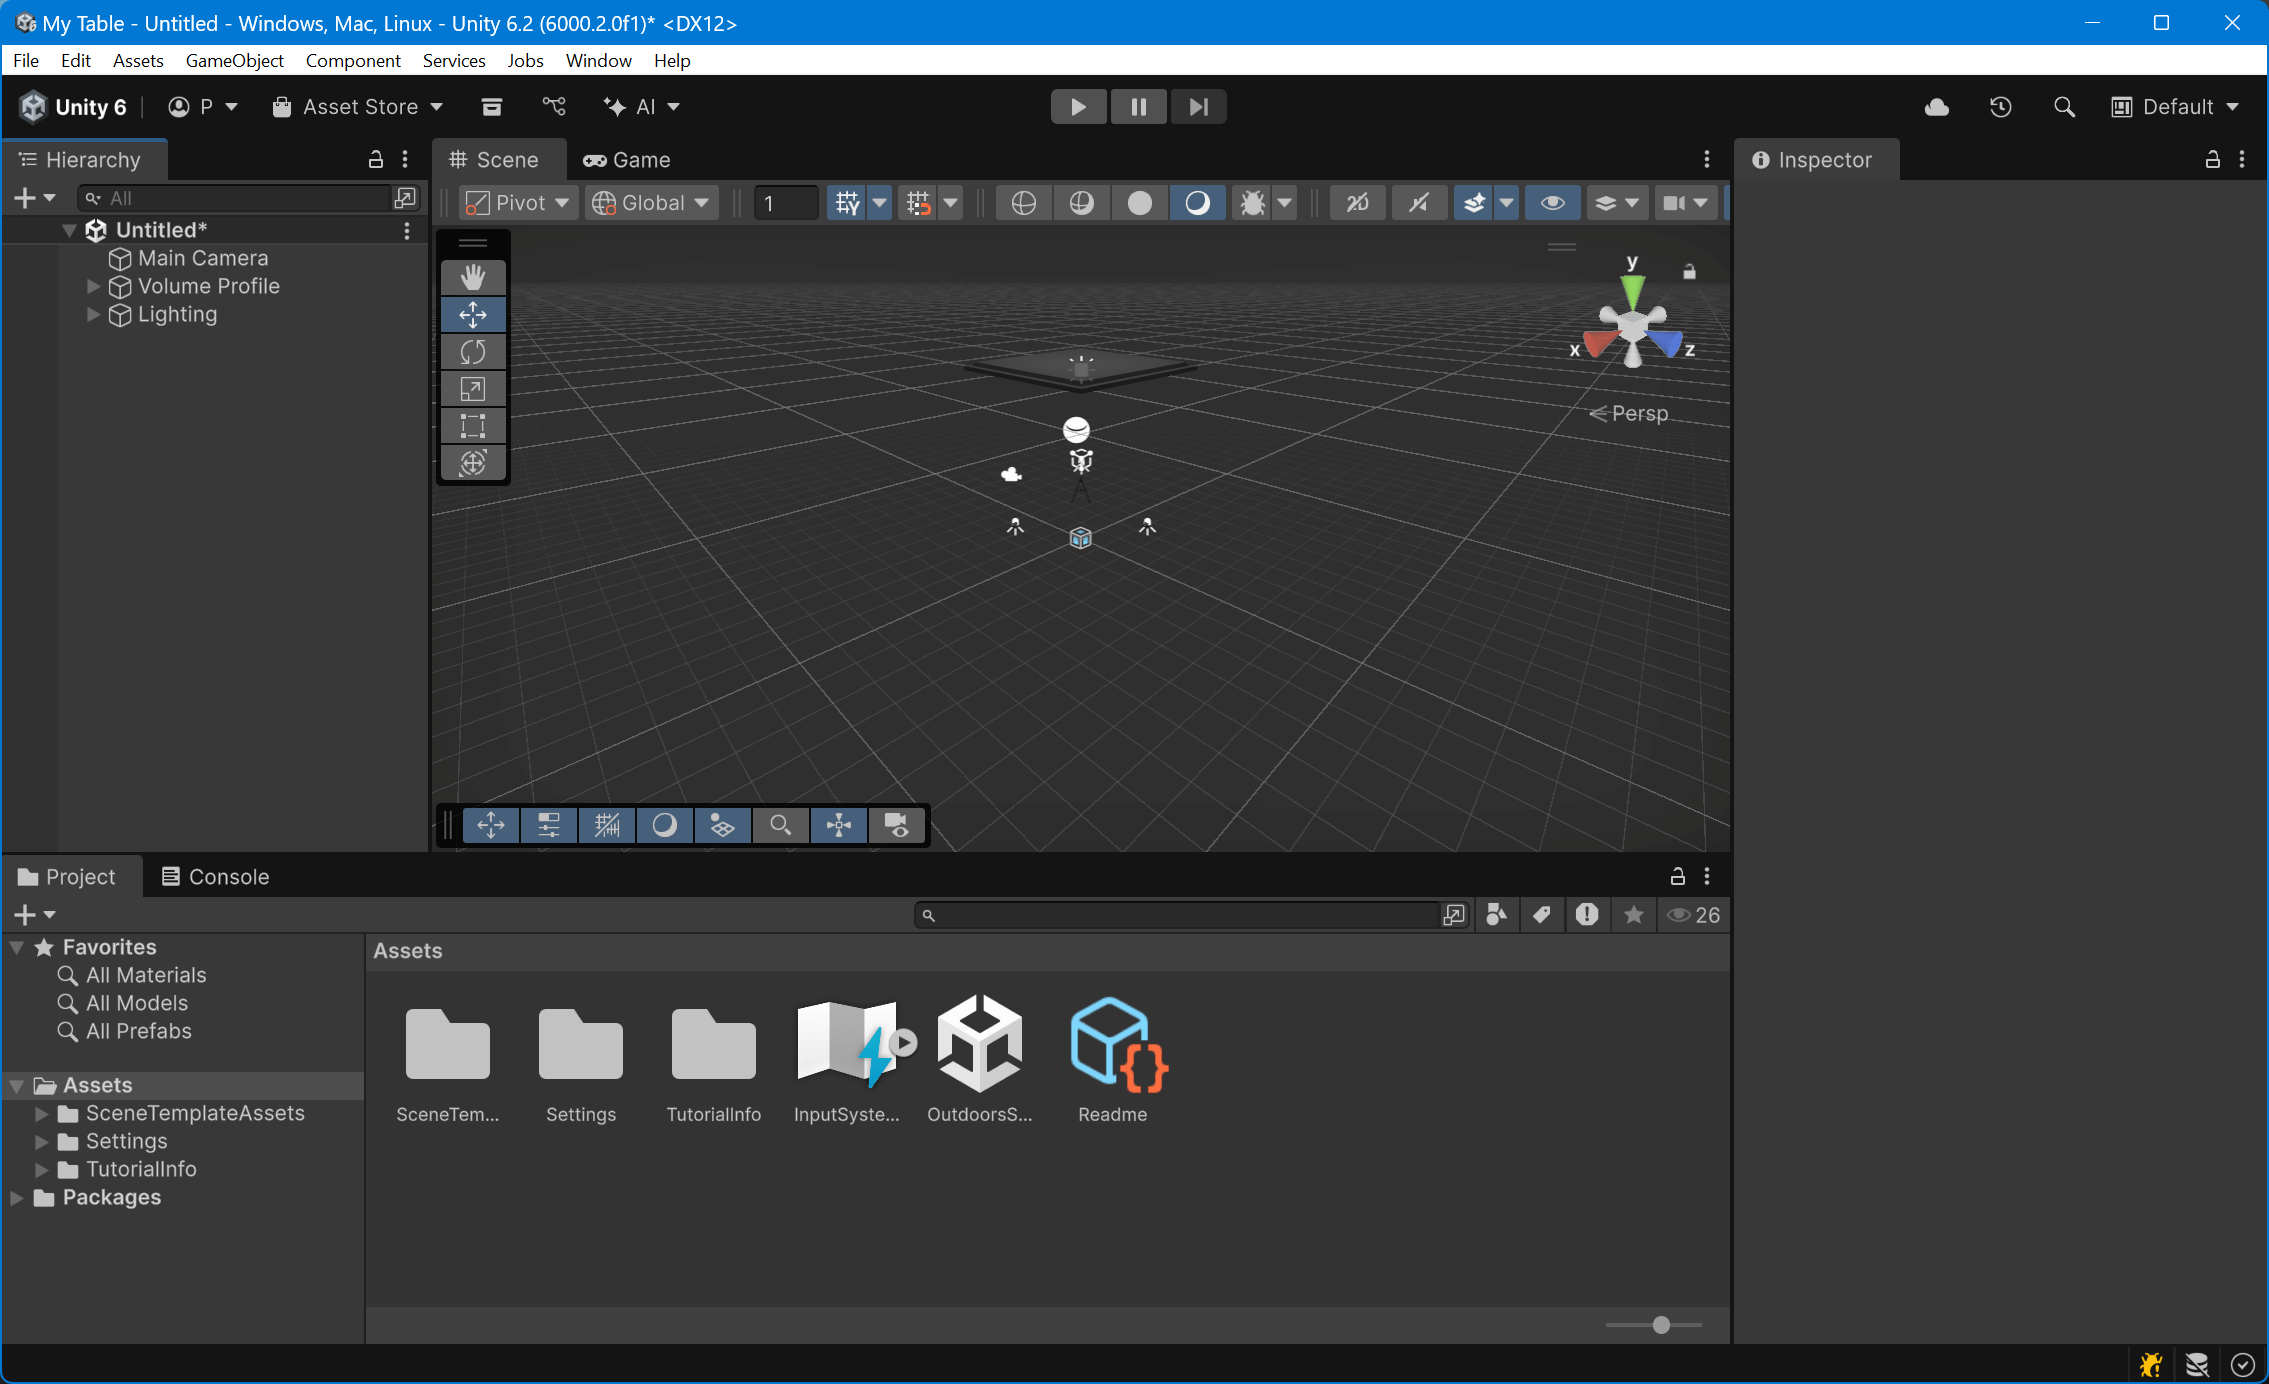Open the Pivot dropdown

pos(517,203)
